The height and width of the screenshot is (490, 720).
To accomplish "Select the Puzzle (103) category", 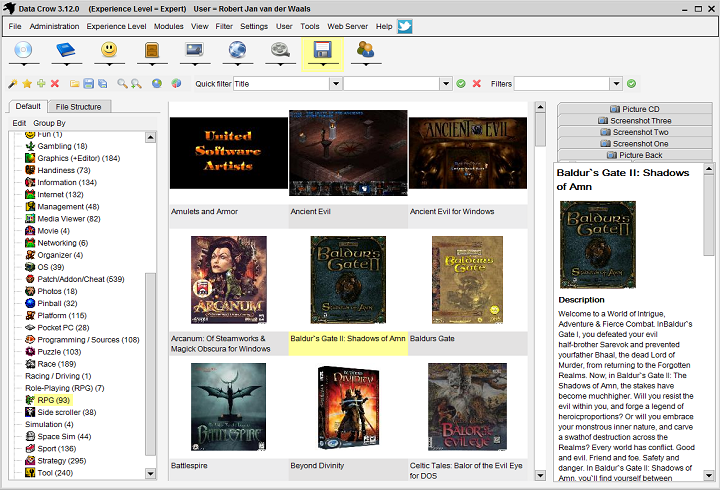I will 59,352.
